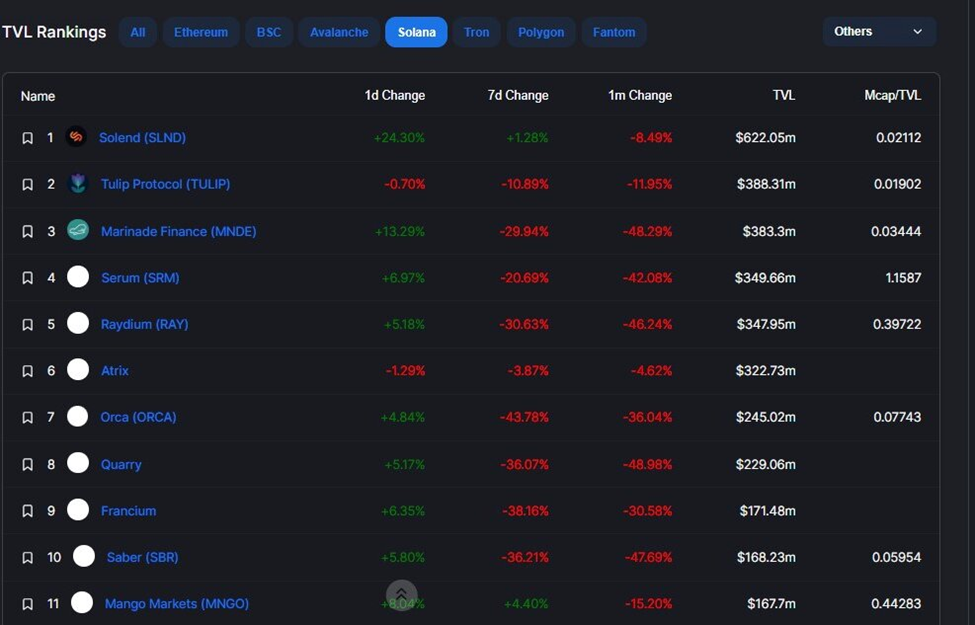975x625 pixels.
Task: Toggle bookmark for Saber (SBR)
Action: click(27, 558)
